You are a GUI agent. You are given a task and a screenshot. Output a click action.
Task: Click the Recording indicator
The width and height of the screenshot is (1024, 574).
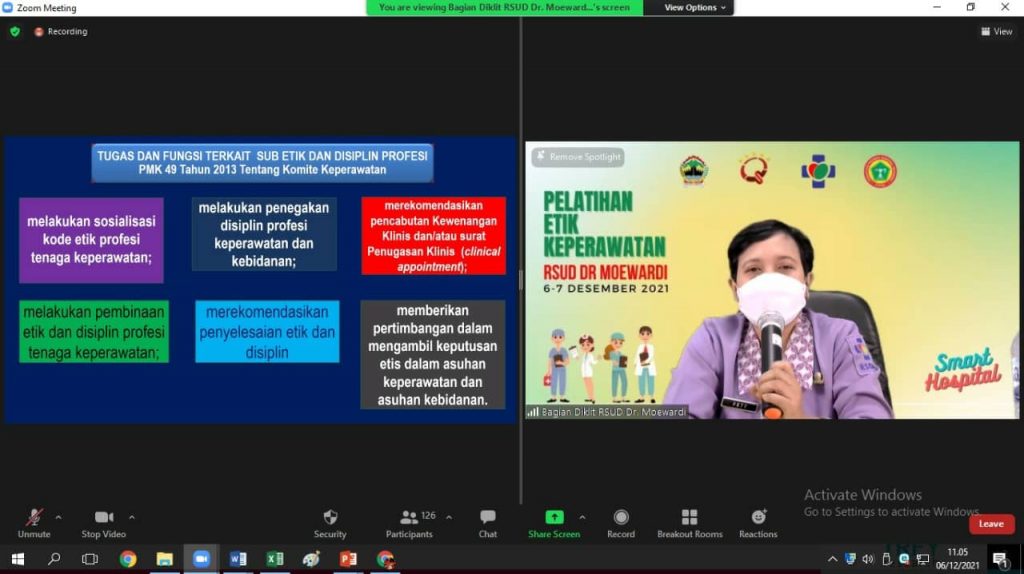(x=61, y=31)
